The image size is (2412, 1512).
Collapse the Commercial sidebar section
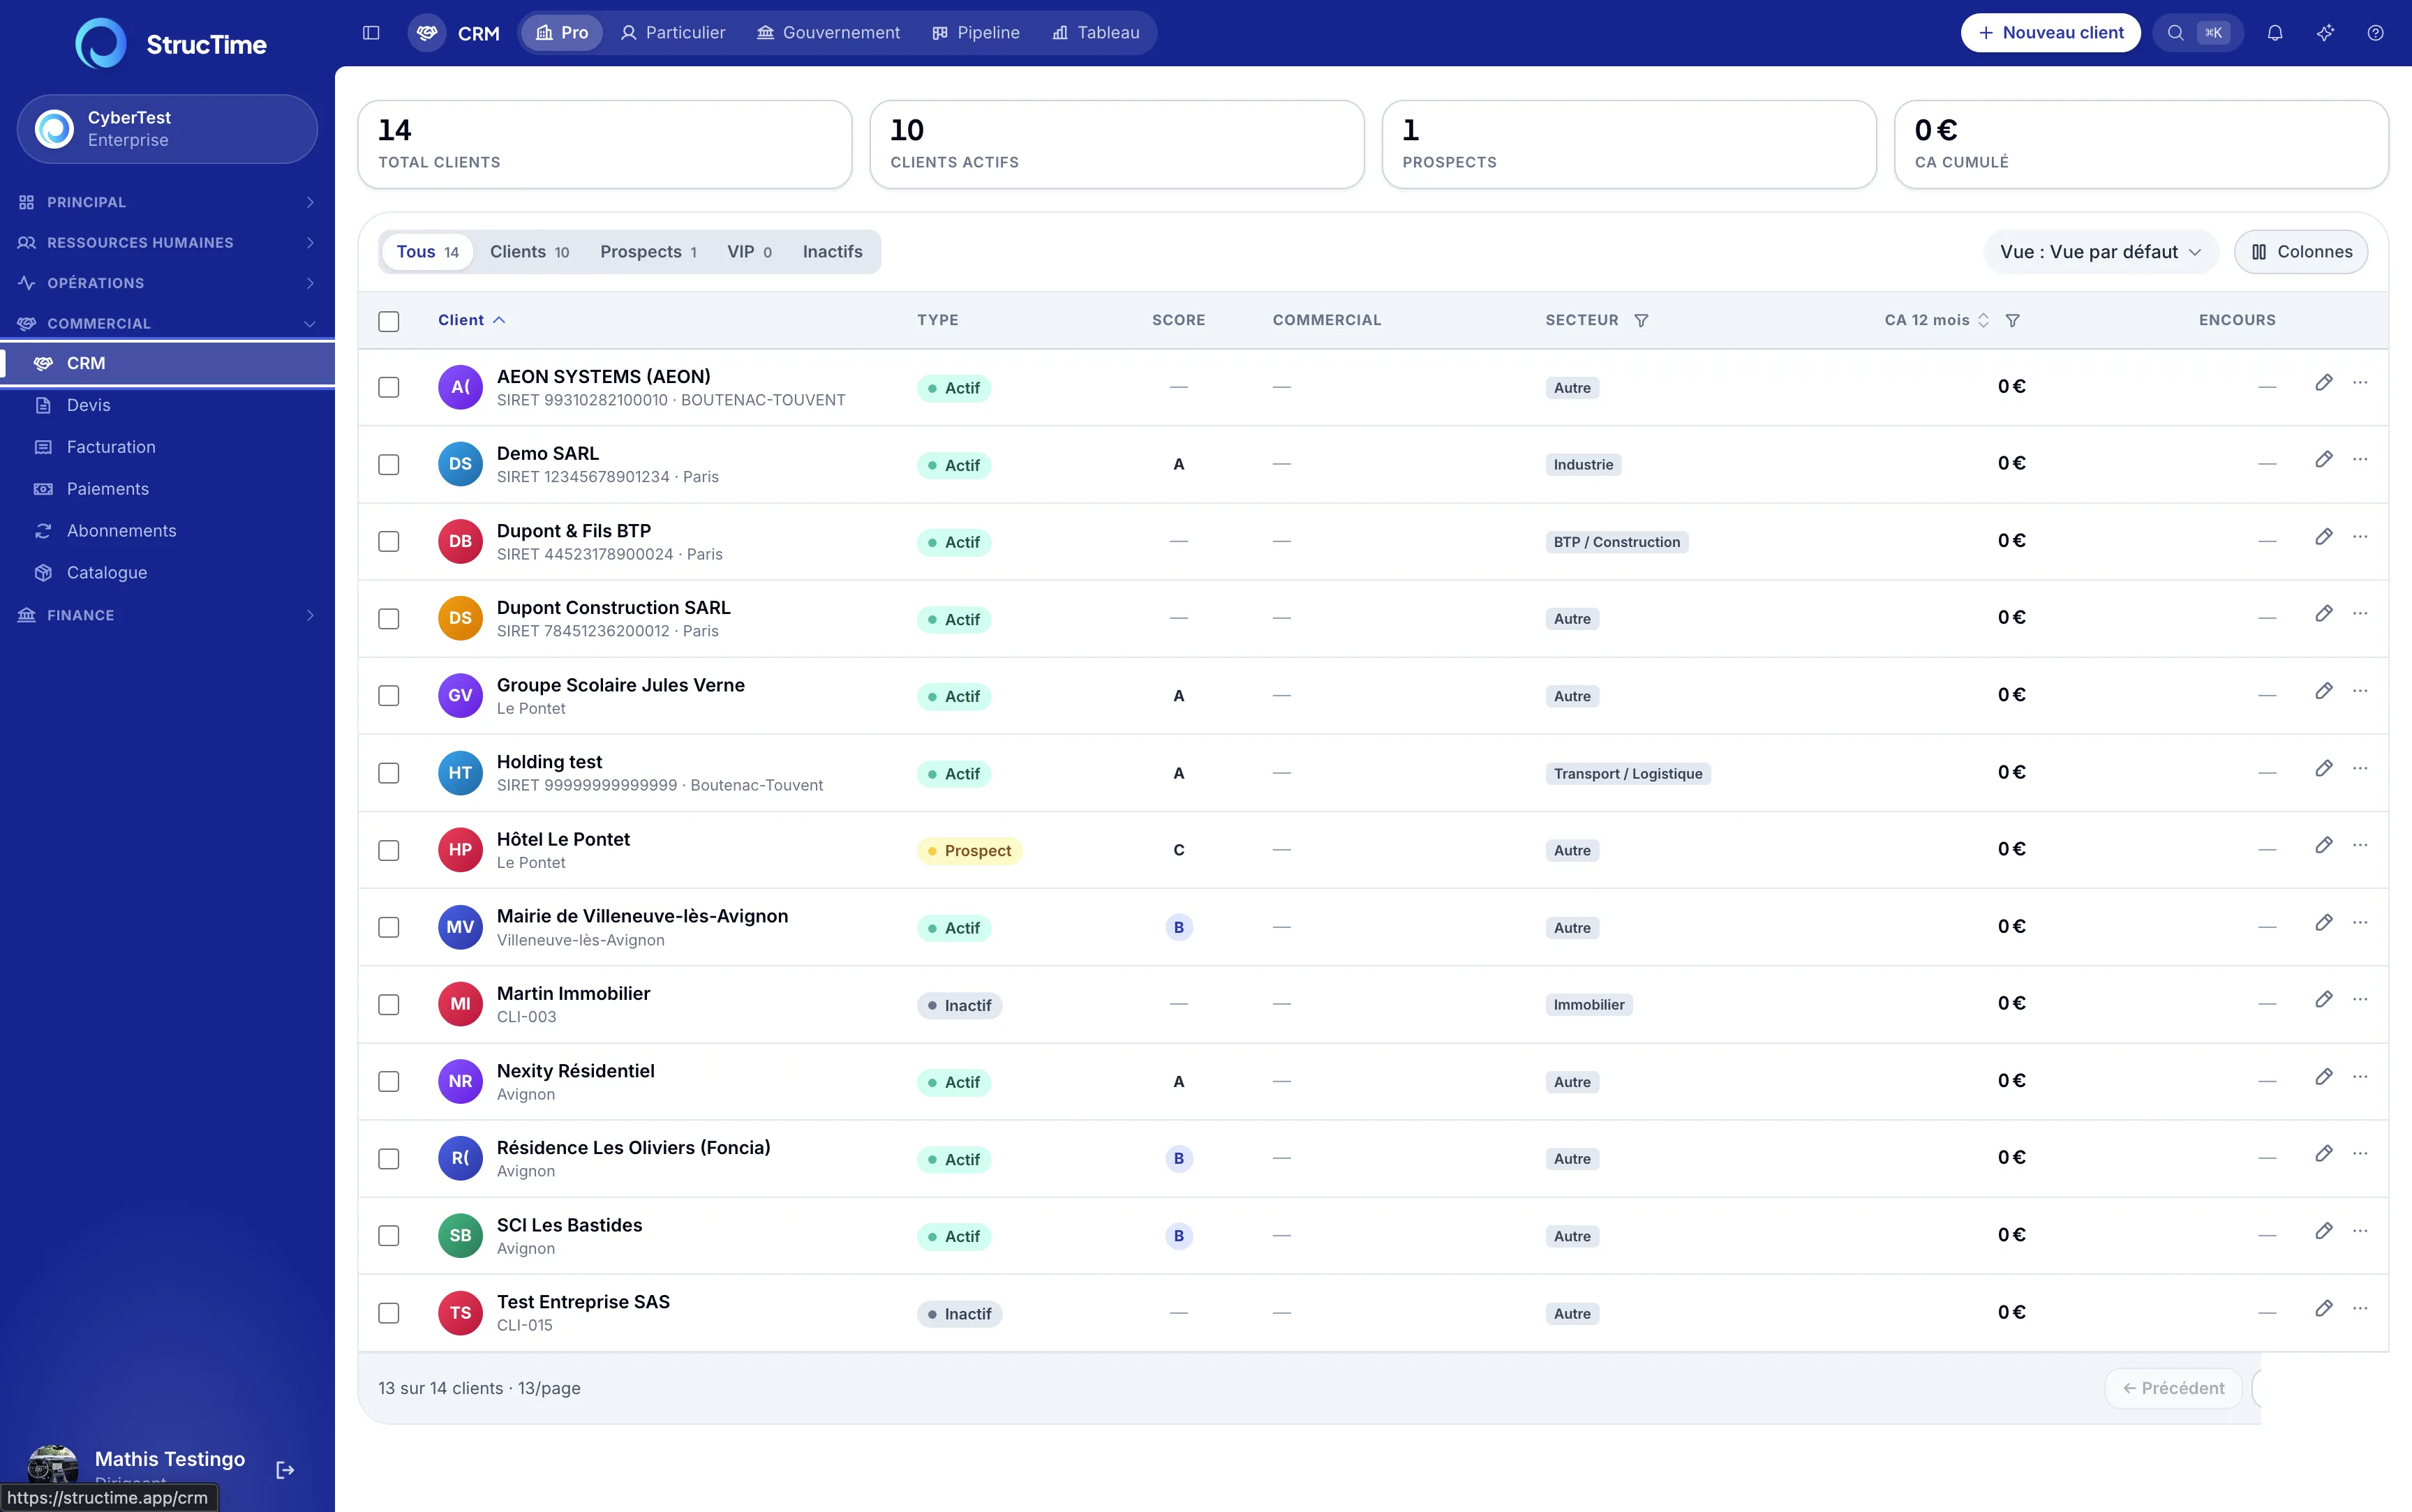167,323
